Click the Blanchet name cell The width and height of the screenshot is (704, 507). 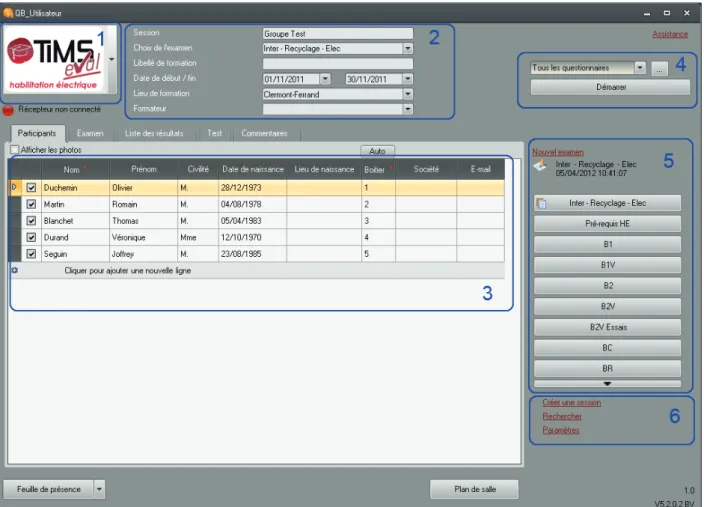coord(75,221)
